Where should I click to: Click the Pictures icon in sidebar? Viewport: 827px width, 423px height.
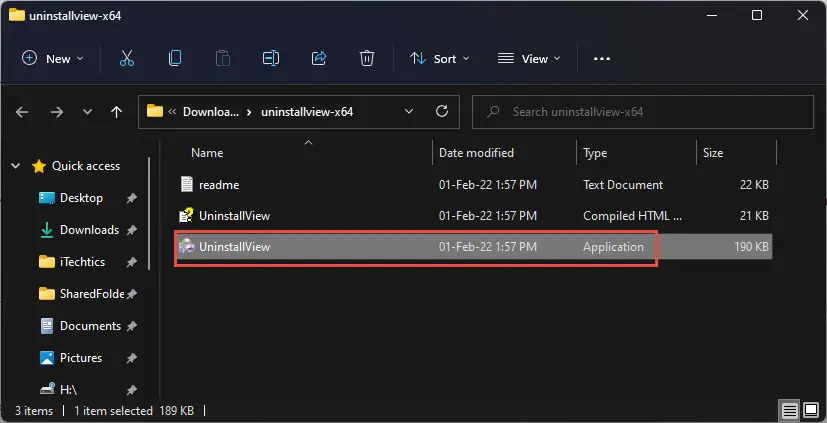pyautogui.click(x=46, y=358)
